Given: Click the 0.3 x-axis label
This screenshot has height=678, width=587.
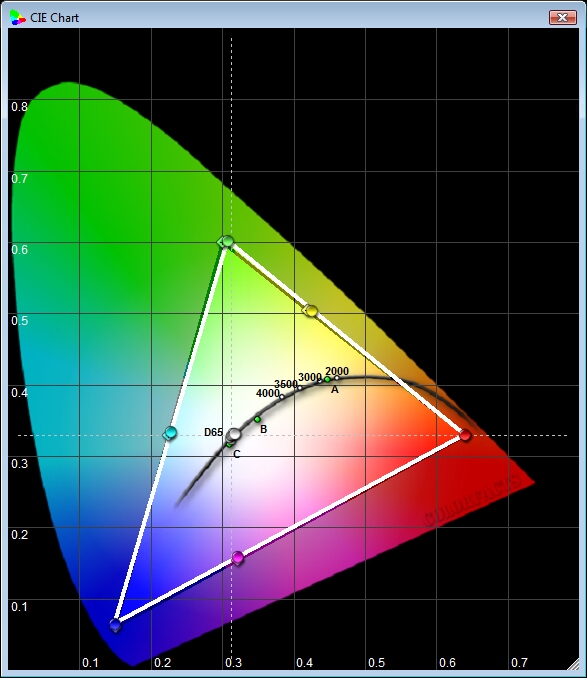Looking at the screenshot, I should pyautogui.click(x=233, y=663).
